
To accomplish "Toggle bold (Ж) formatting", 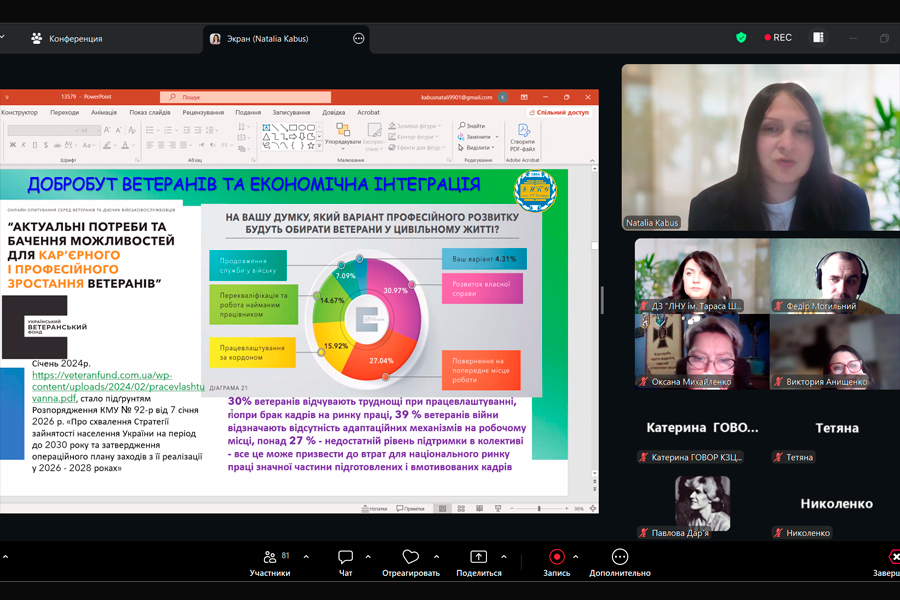I will [x=13, y=145].
